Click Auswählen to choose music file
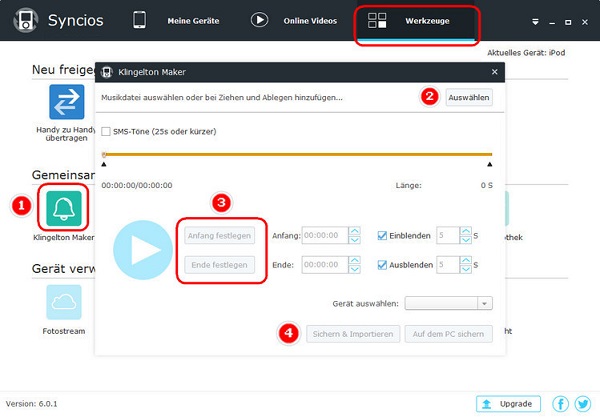The width and height of the screenshot is (600, 417). tap(469, 98)
